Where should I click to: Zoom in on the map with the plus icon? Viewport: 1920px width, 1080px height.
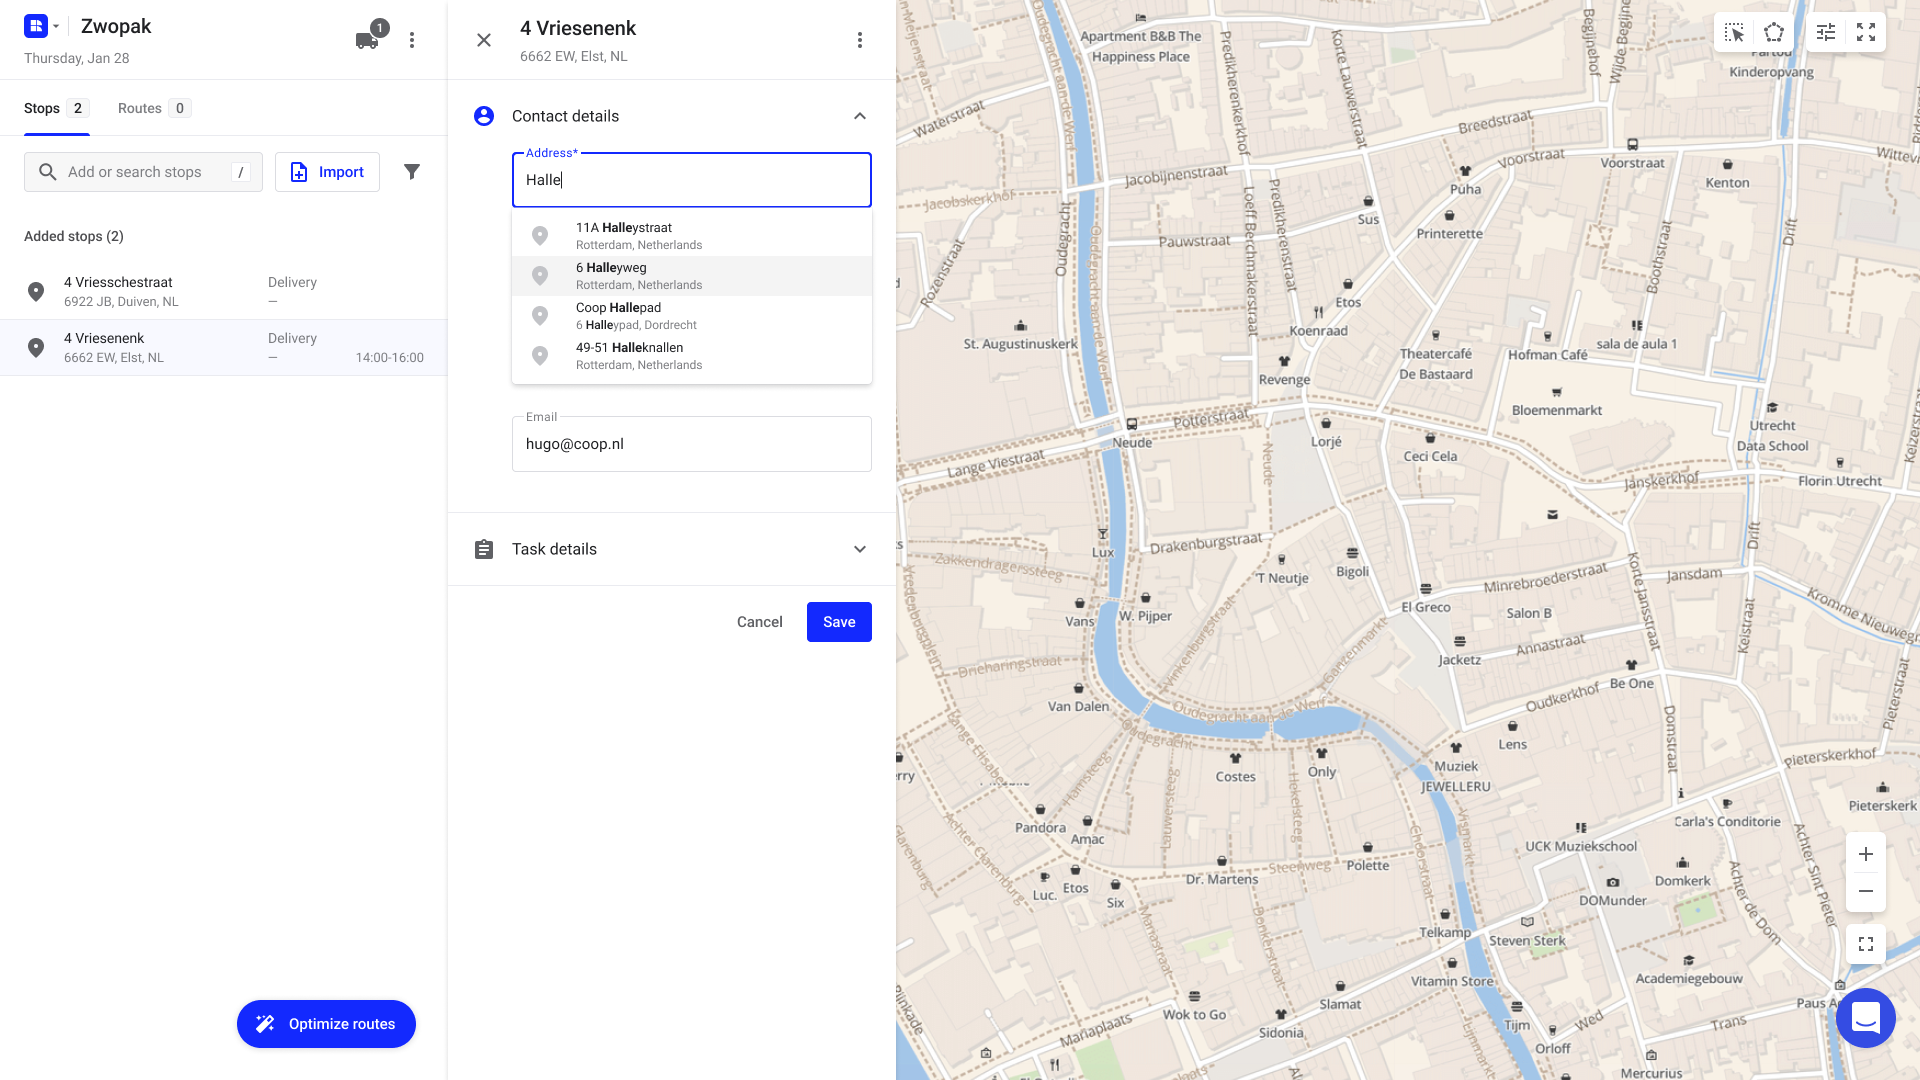(x=1865, y=853)
